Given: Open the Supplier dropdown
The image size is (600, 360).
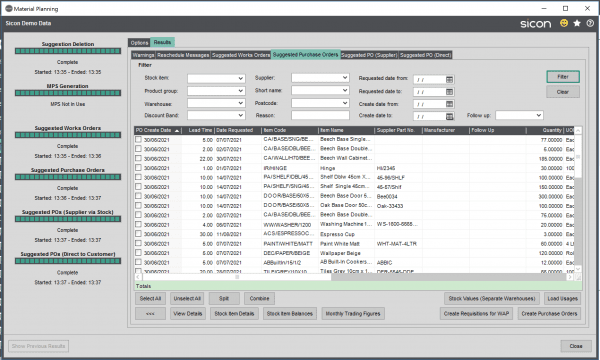Looking at the screenshot, I should 345,78.
